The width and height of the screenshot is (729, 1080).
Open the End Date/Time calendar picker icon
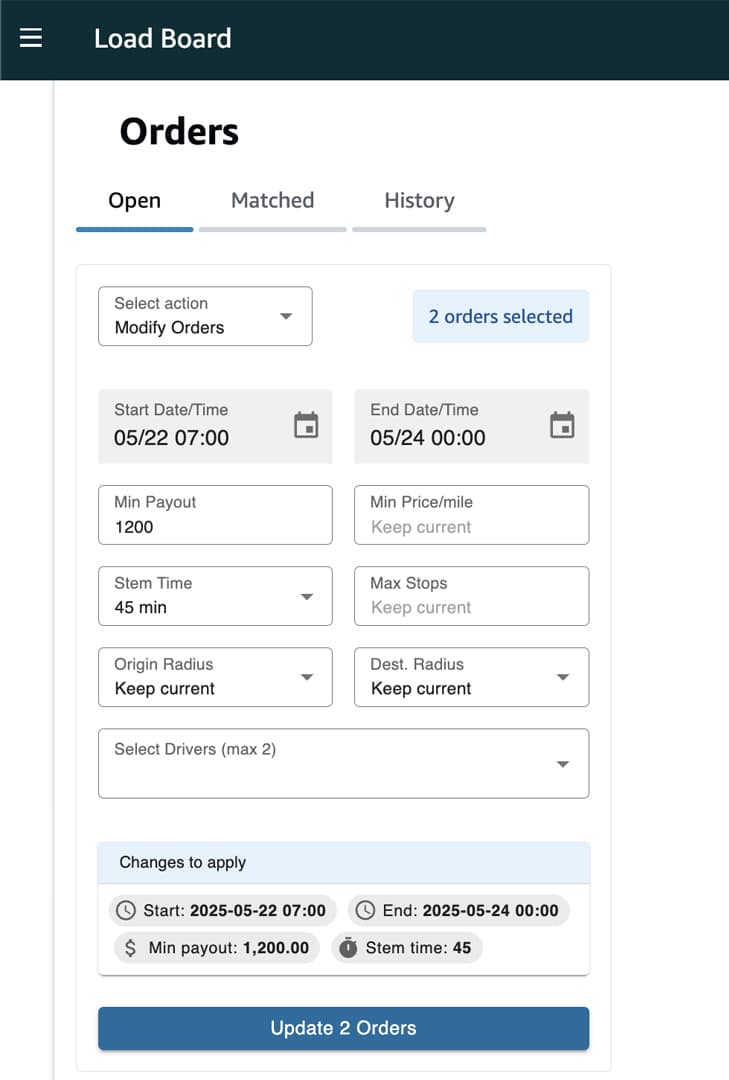[x=562, y=425]
